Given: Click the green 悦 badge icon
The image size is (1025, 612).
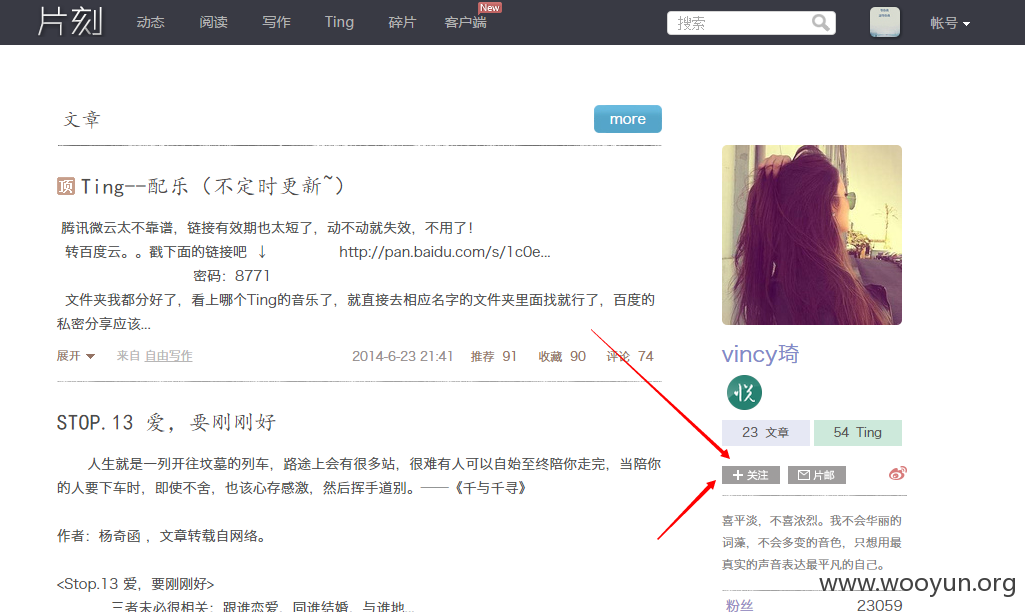Looking at the screenshot, I should 744,392.
